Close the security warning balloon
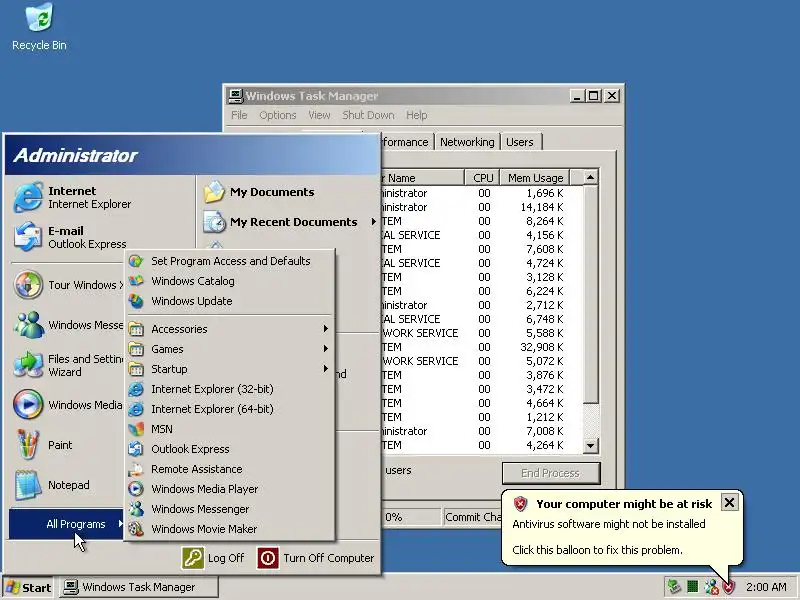The height and width of the screenshot is (600, 800). pyautogui.click(x=730, y=503)
